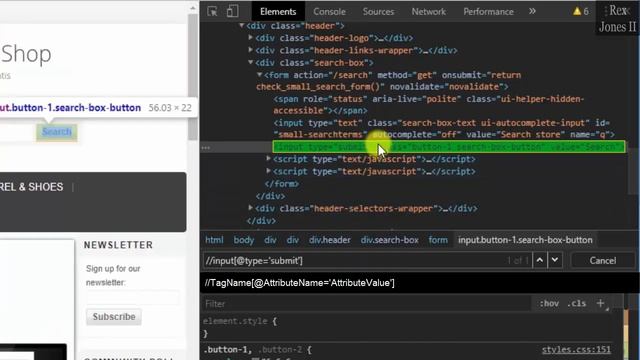The image size is (640, 360).
Task: Open styles.css:151 source link
Action: pyautogui.click(x=576, y=350)
